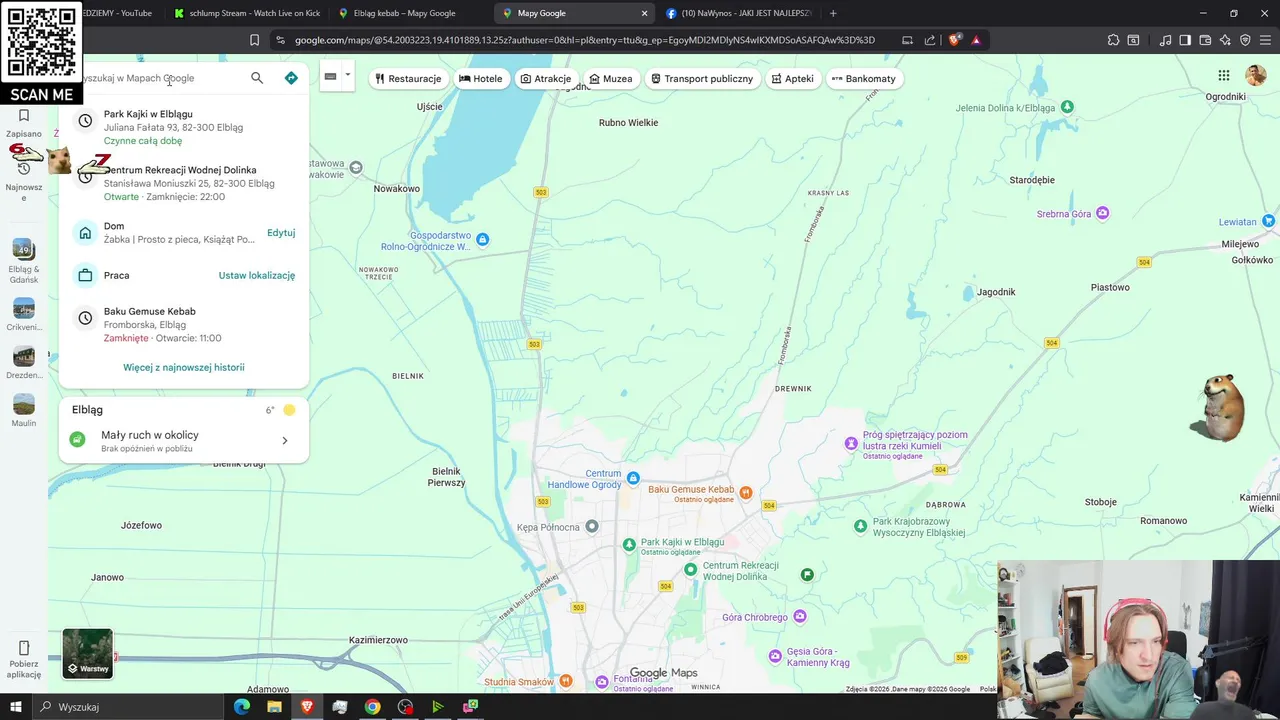Click the Kępa Północna gray marker

592,526
